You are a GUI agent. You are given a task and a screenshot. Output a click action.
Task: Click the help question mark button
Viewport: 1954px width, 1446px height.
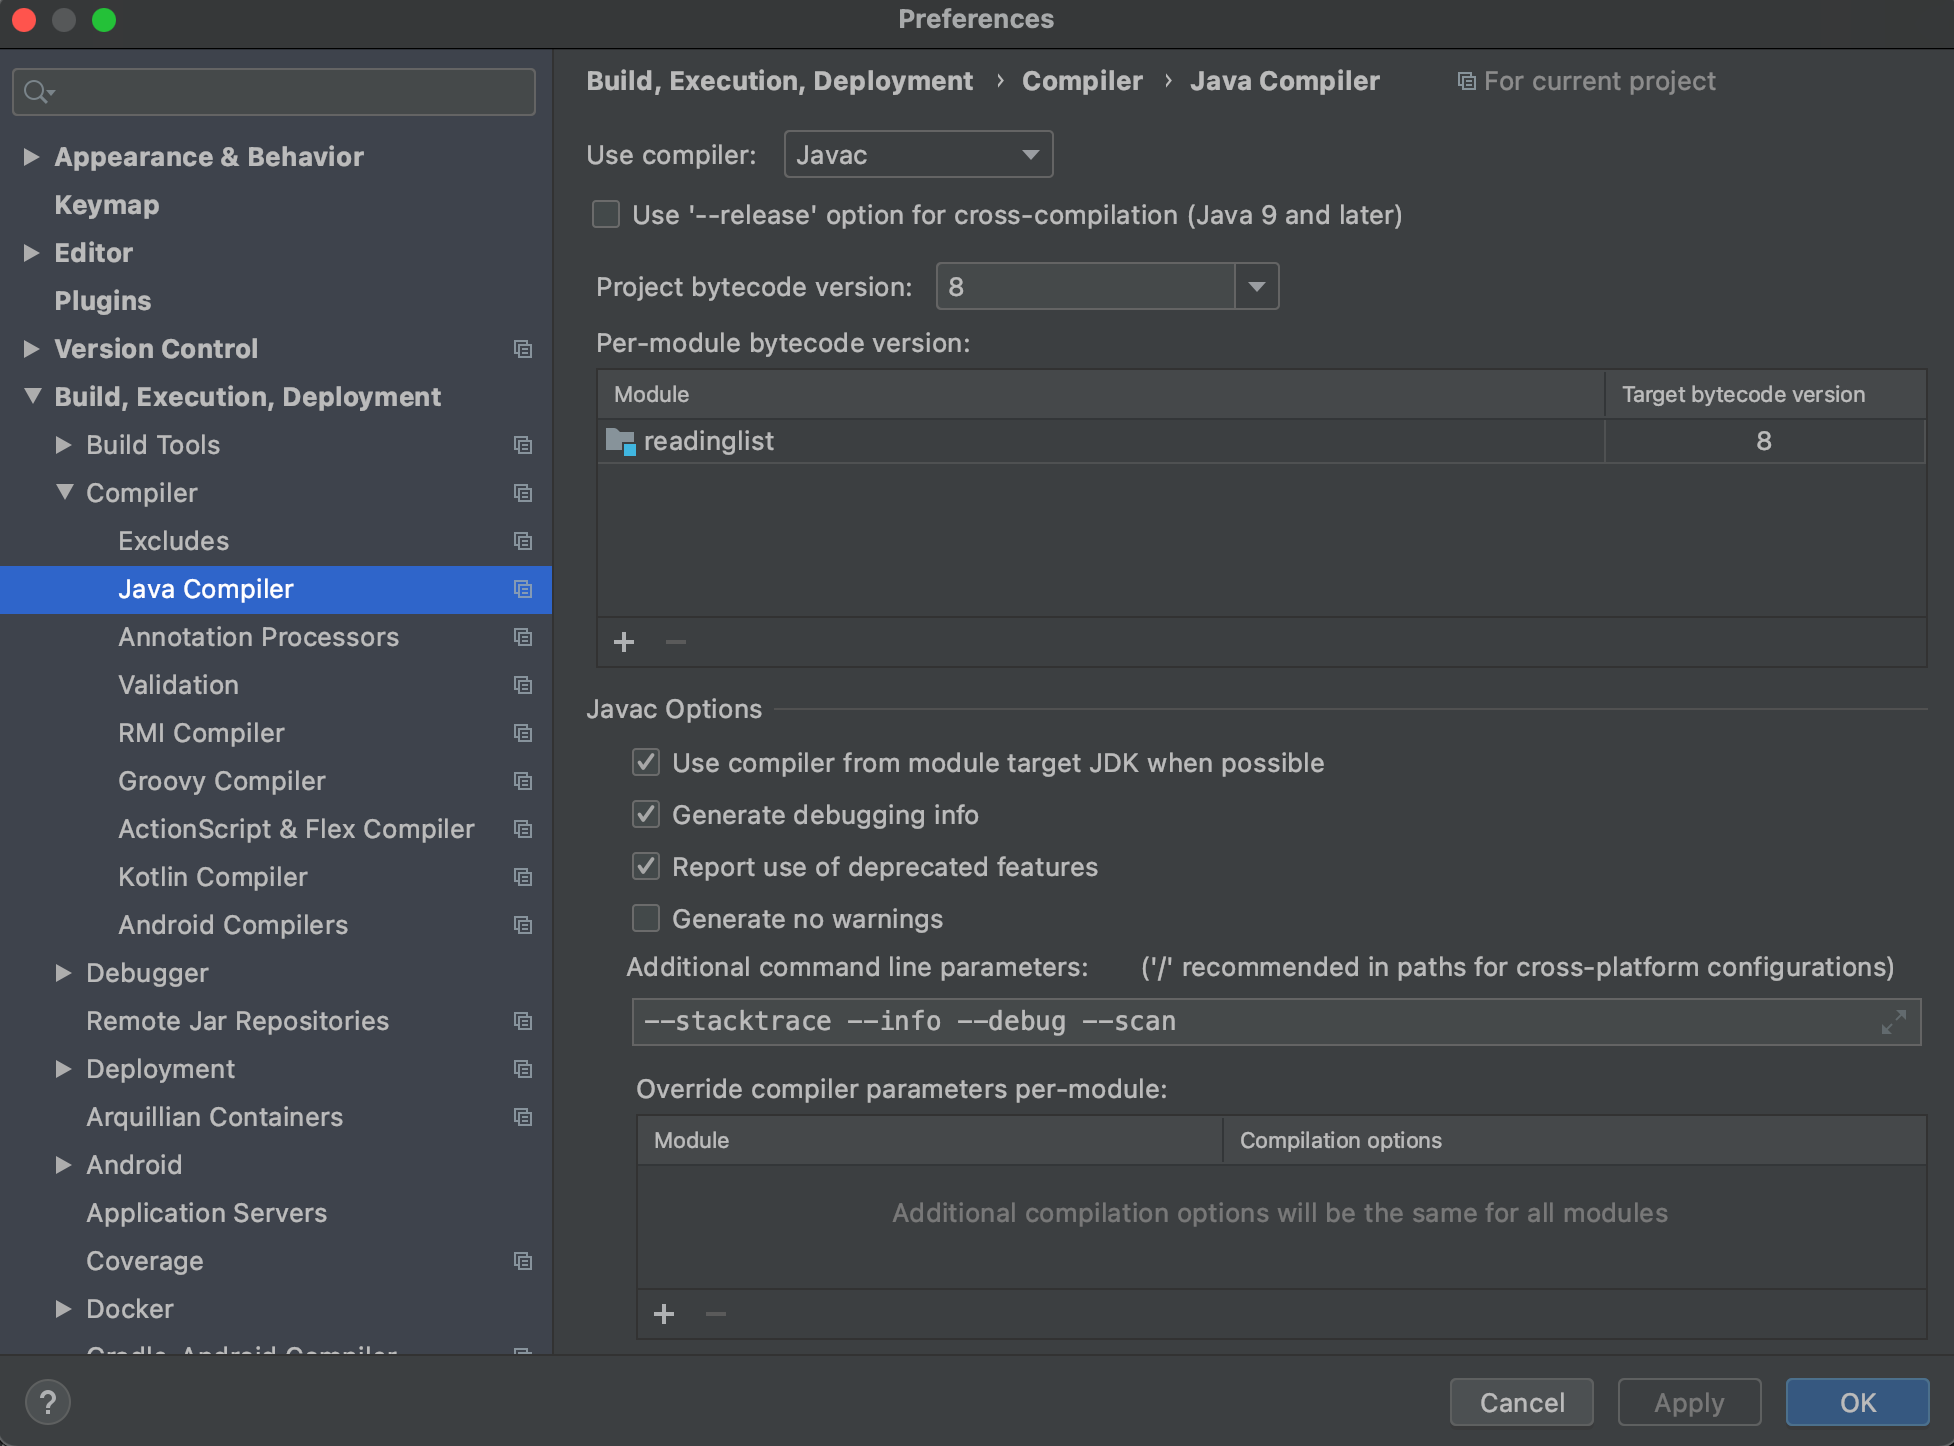pos(47,1402)
